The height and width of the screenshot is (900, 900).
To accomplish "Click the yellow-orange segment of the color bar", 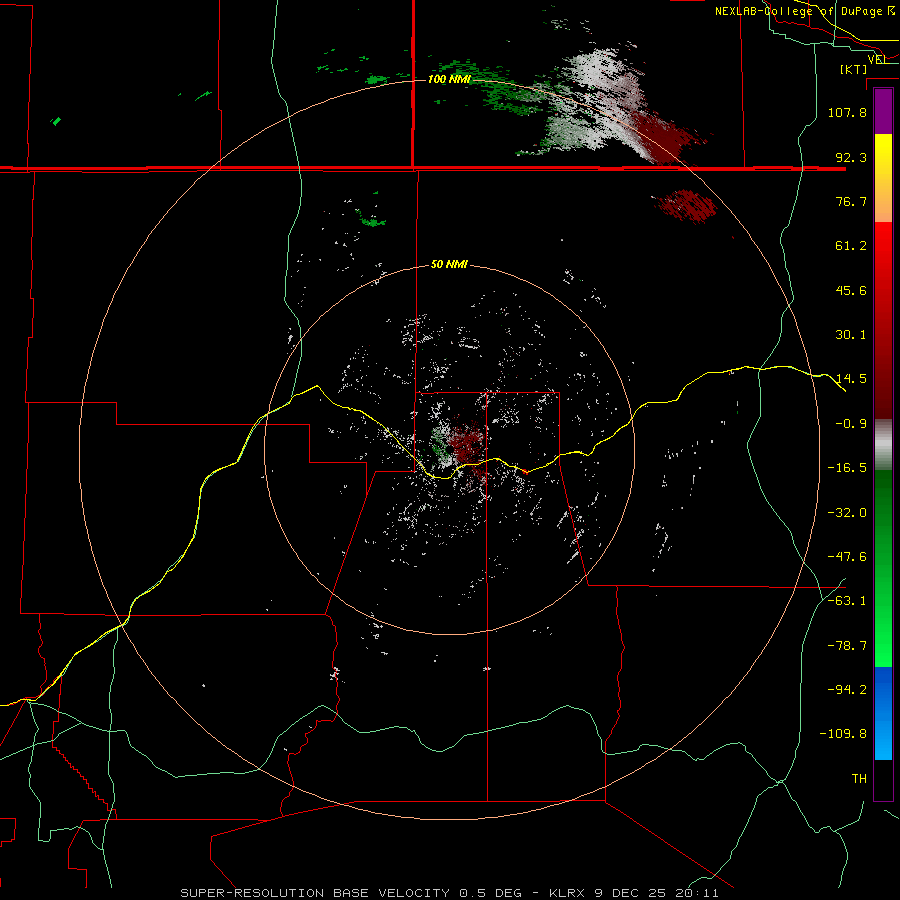I will 883,178.
